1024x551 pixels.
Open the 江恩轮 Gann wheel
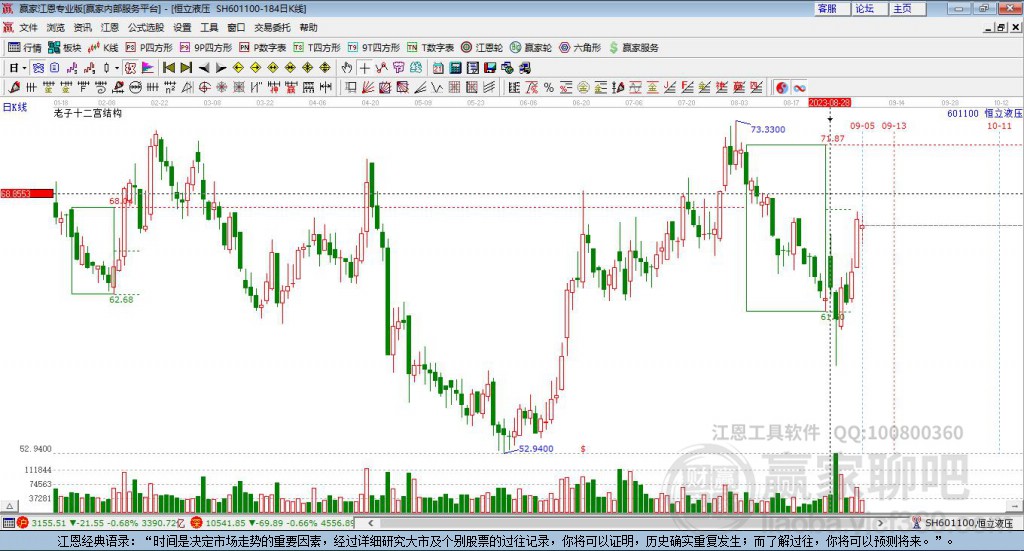click(x=482, y=48)
